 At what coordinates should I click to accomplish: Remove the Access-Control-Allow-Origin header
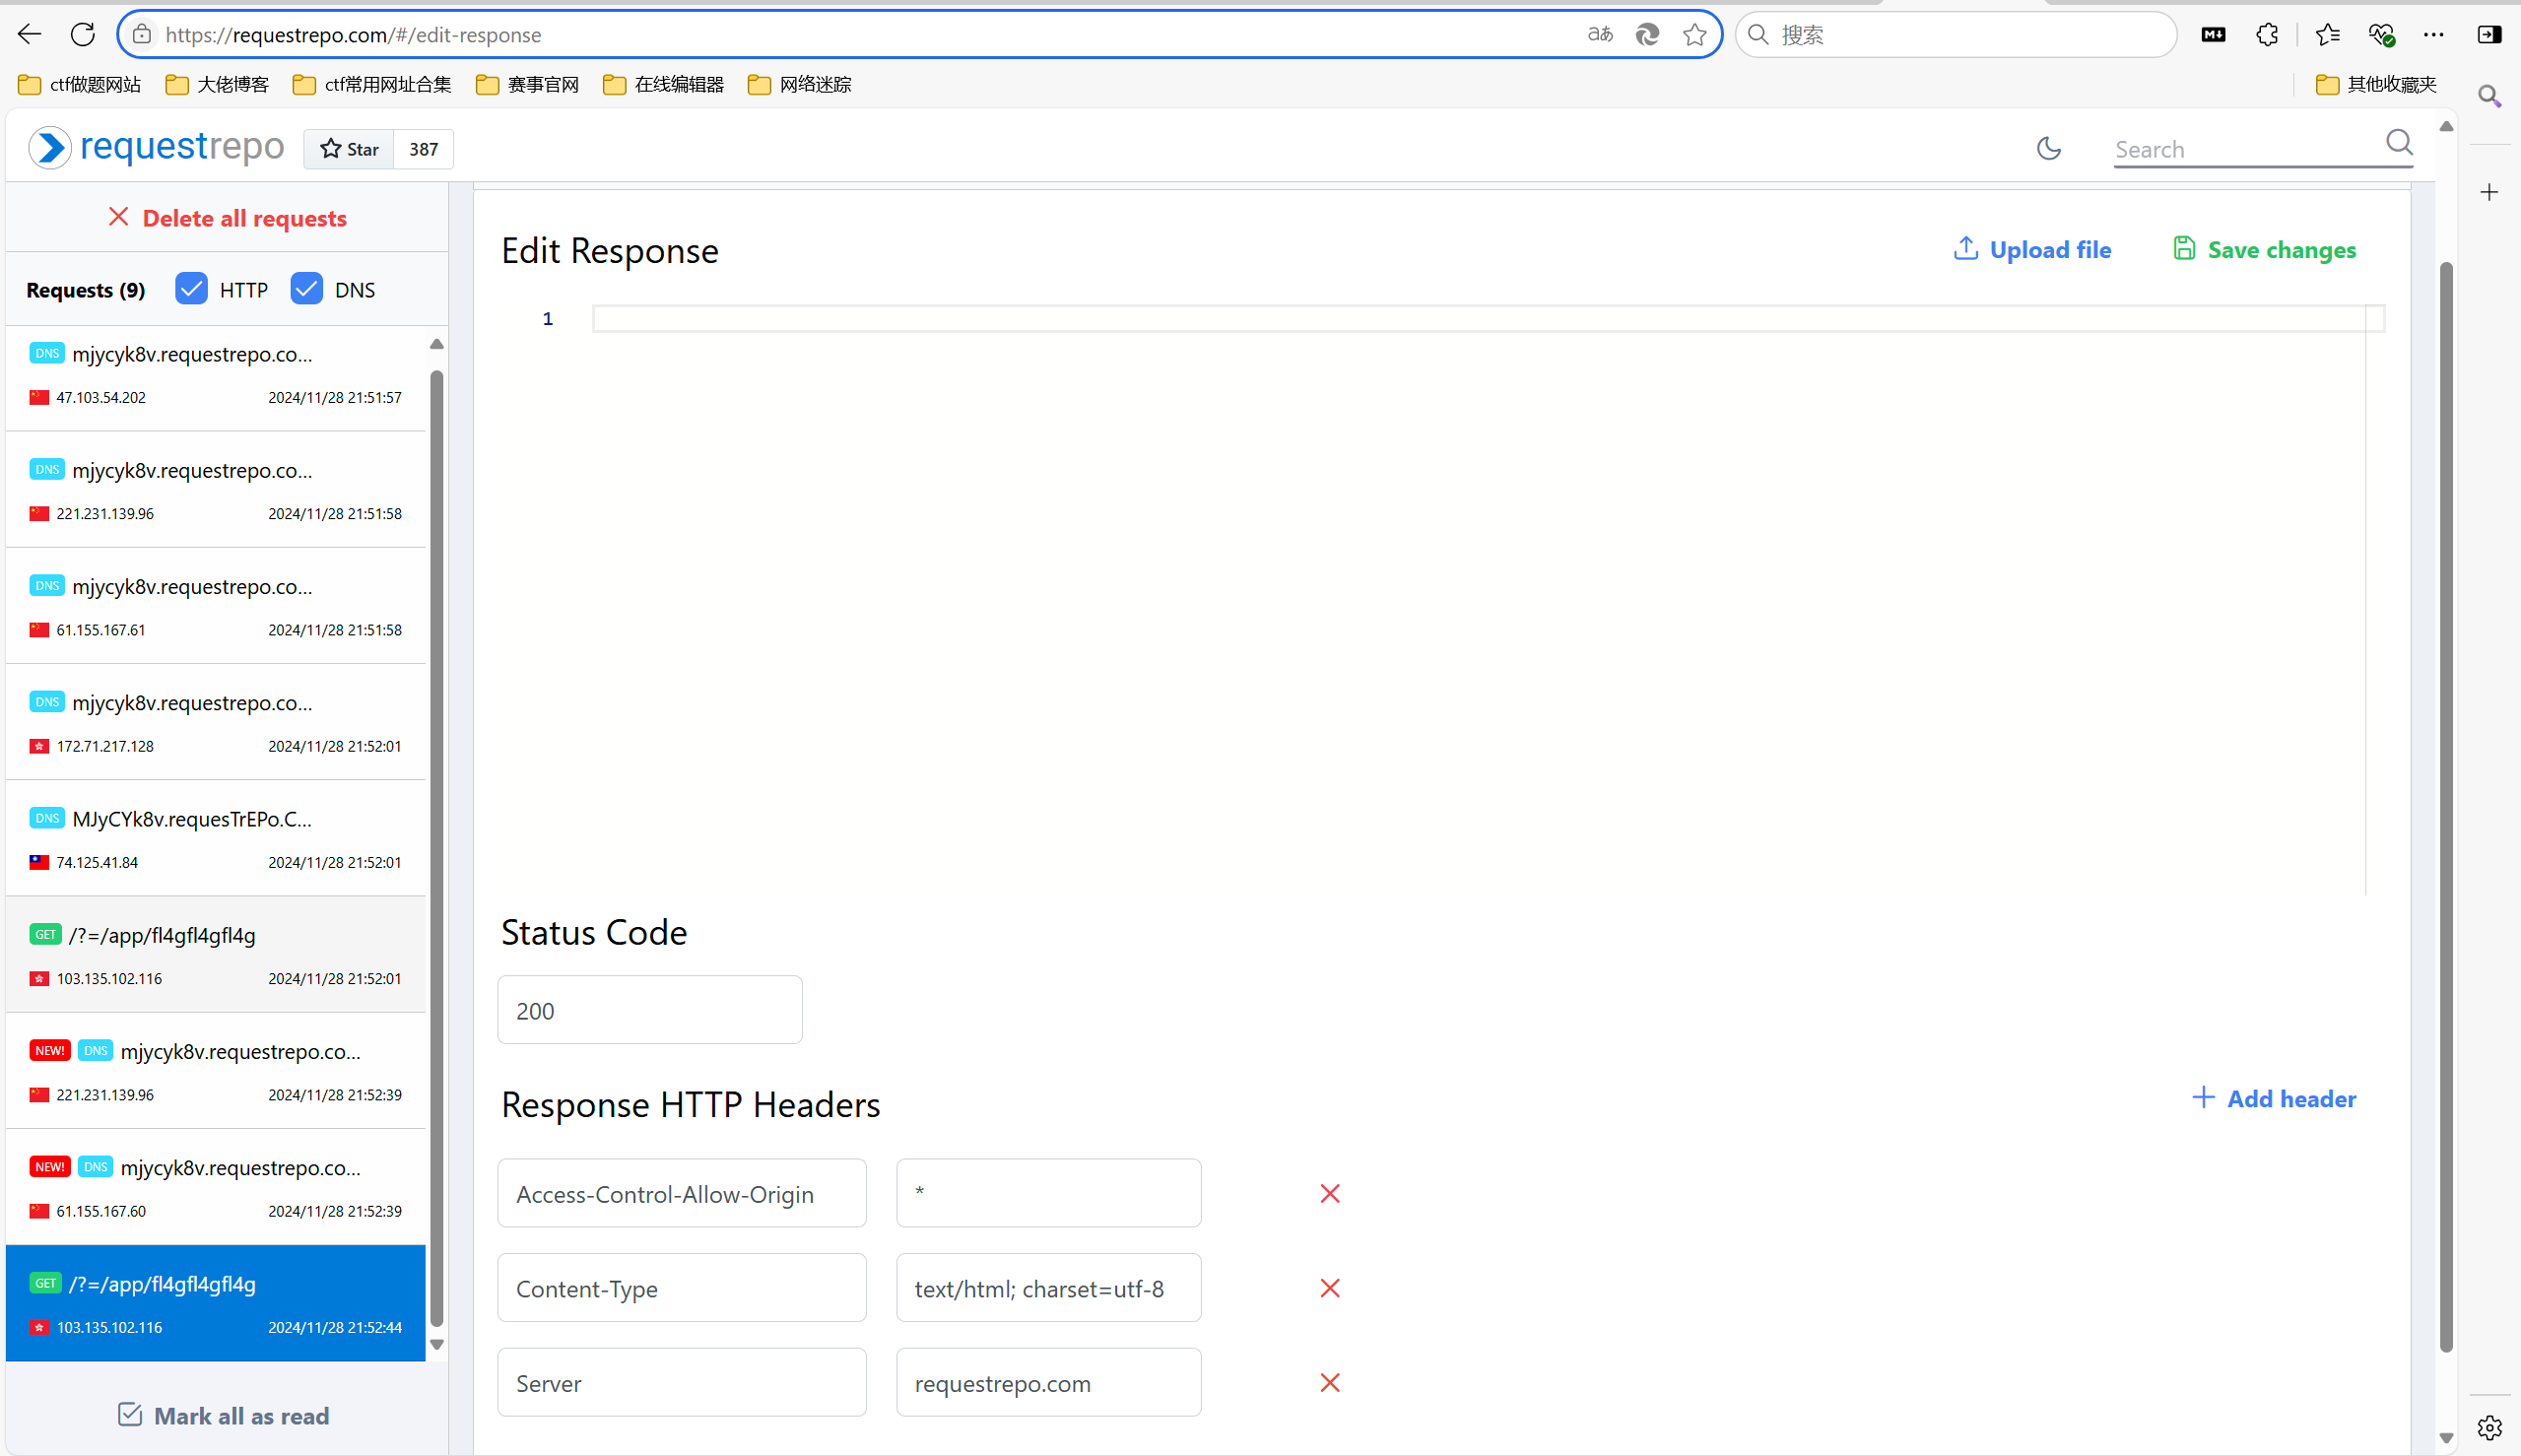(1330, 1193)
